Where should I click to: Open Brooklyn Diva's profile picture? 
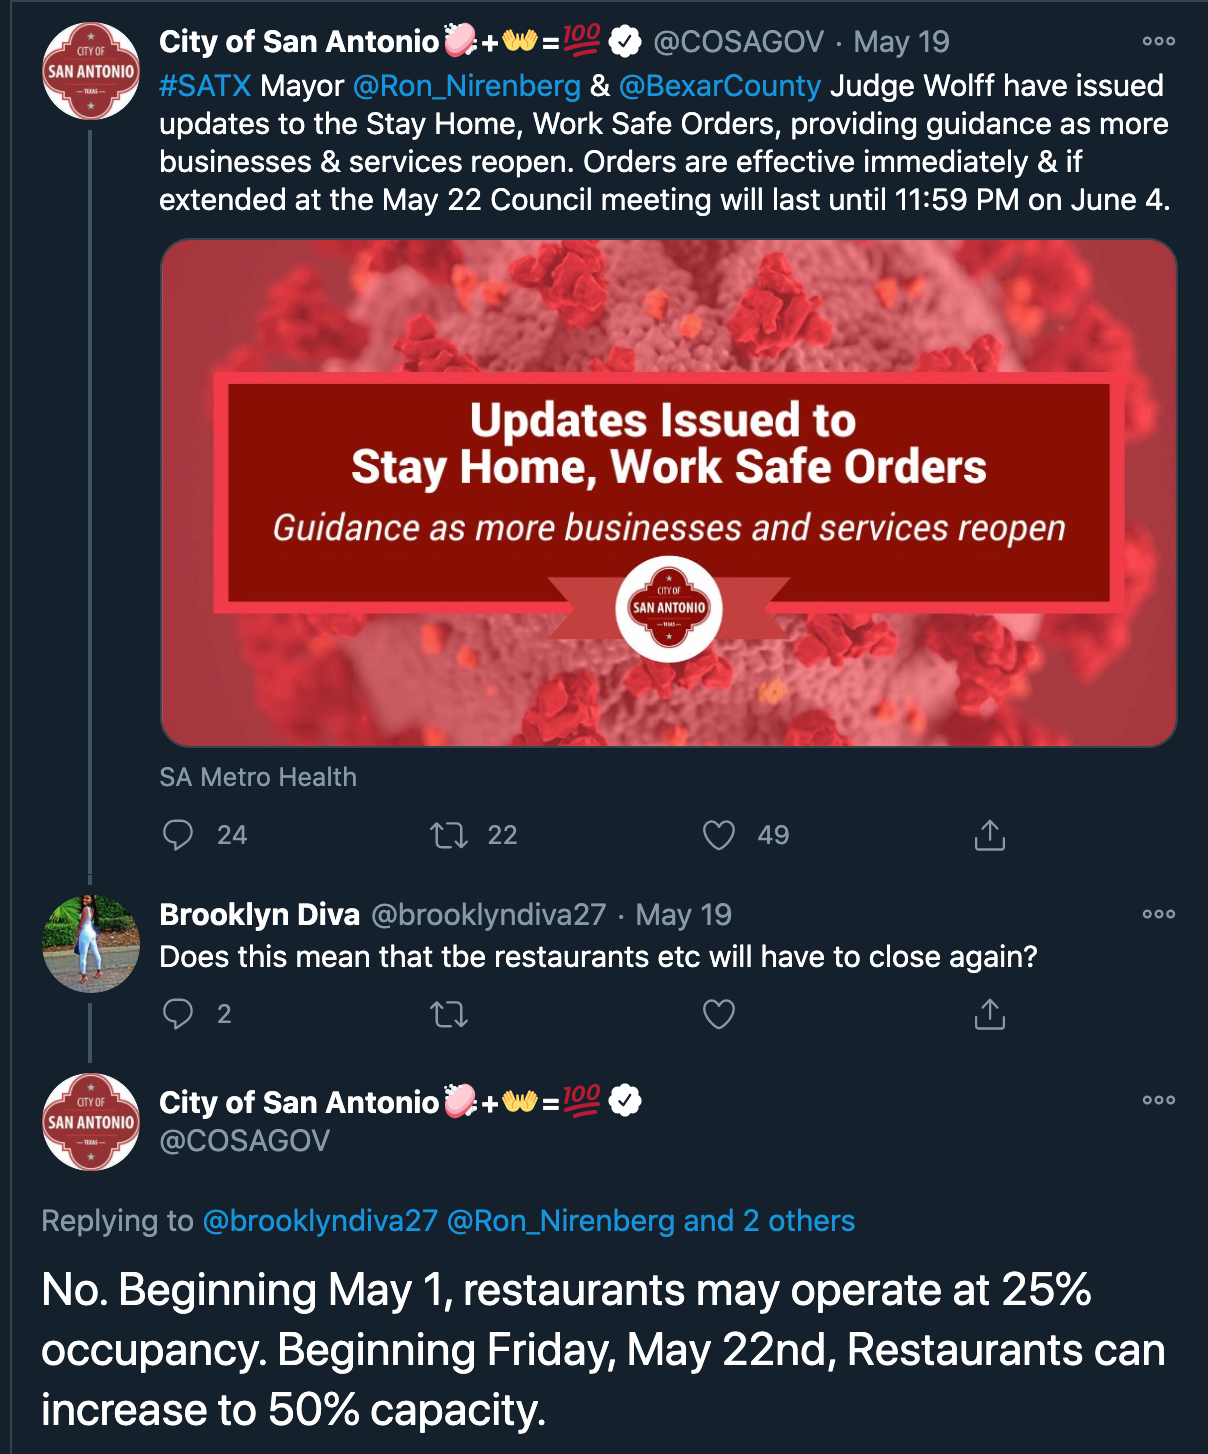(91, 944)
